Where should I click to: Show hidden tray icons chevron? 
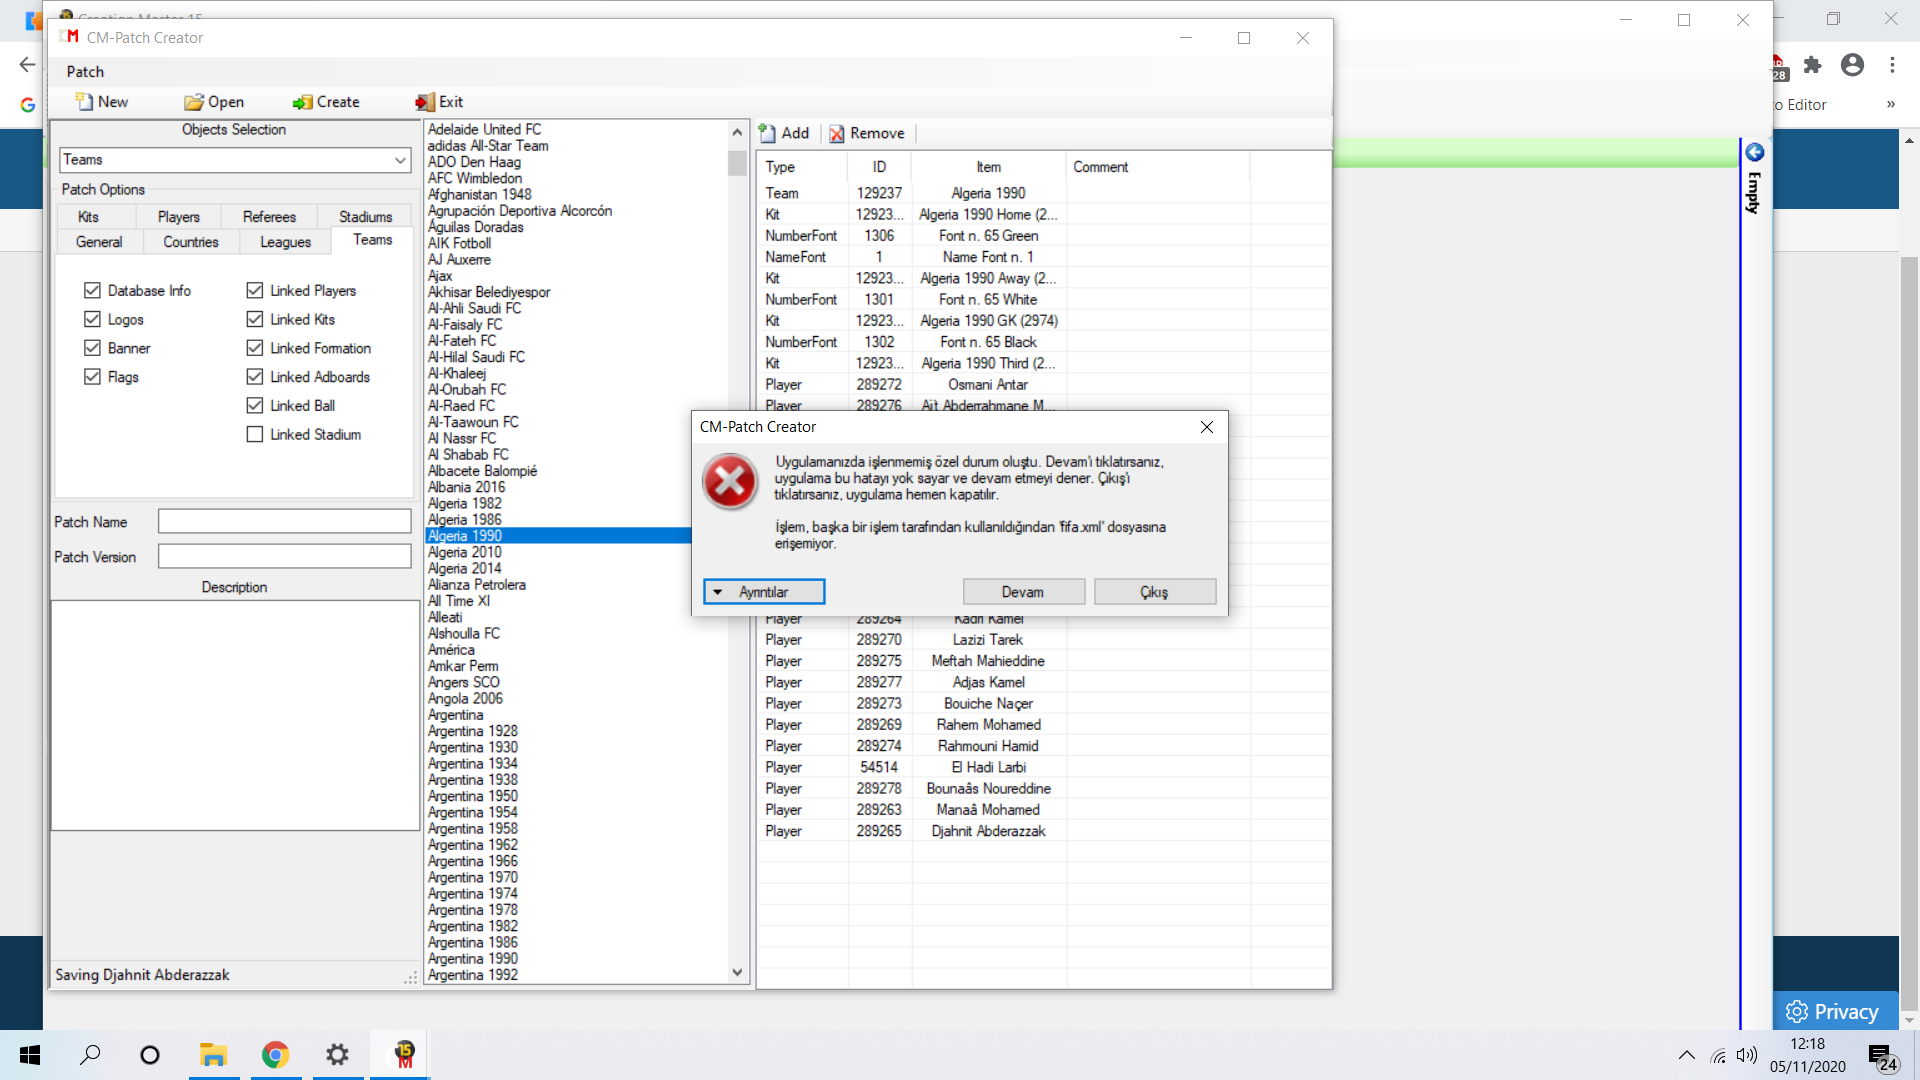[1687, 1056]
